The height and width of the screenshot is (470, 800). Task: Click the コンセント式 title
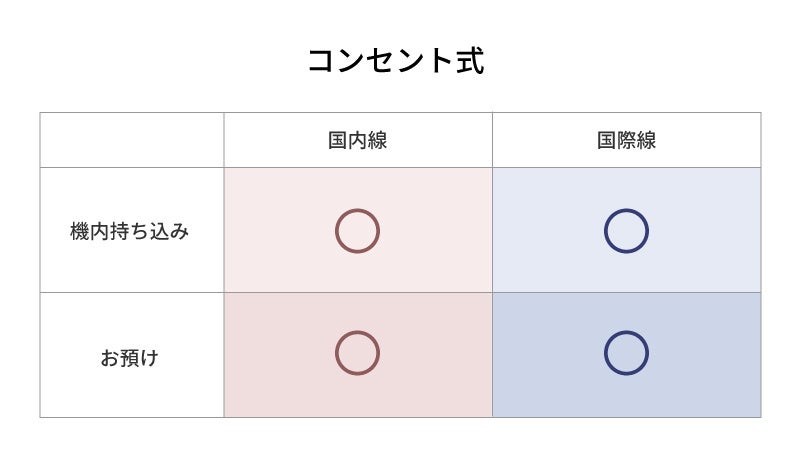tap(396, 60)
